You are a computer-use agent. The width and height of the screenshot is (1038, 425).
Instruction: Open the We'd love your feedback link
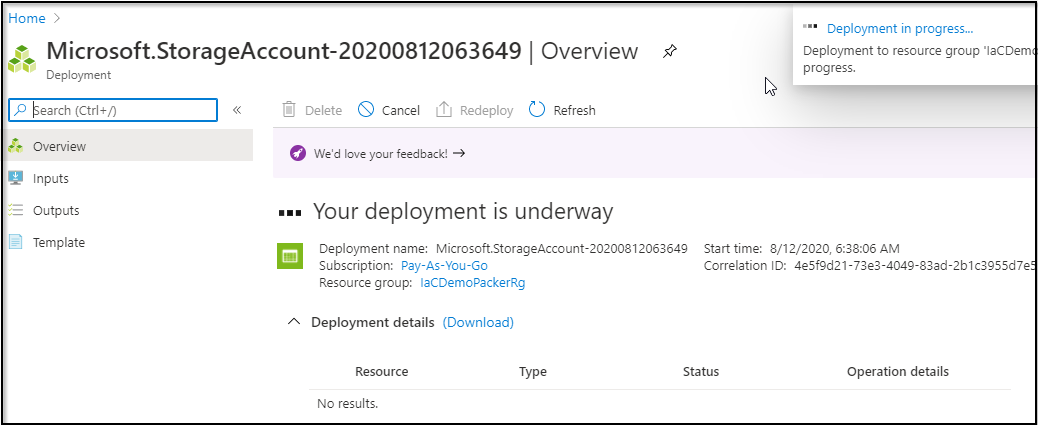[x=381, y=154]
